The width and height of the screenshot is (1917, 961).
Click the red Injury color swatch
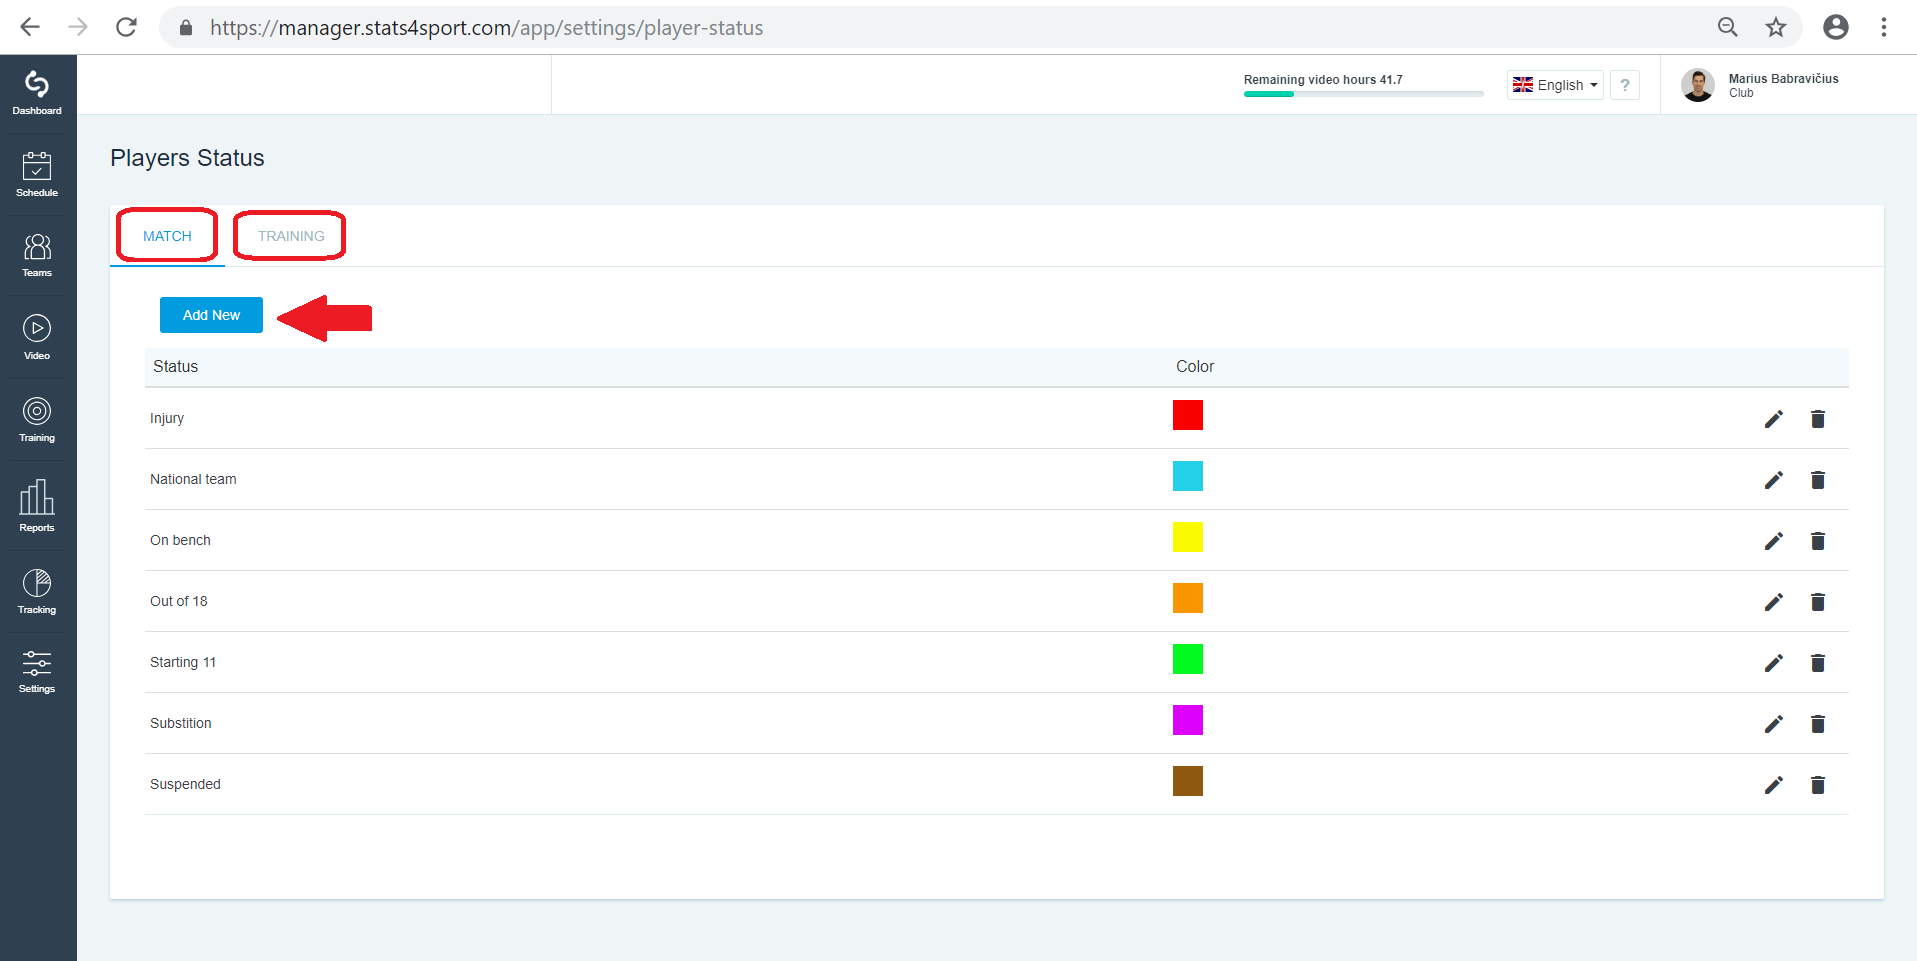click(x=1188, y=415)
